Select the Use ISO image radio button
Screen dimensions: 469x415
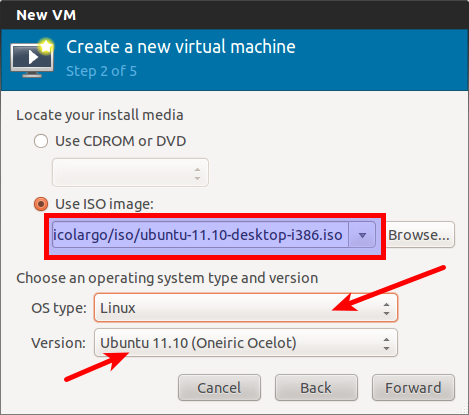click(41, 204)
